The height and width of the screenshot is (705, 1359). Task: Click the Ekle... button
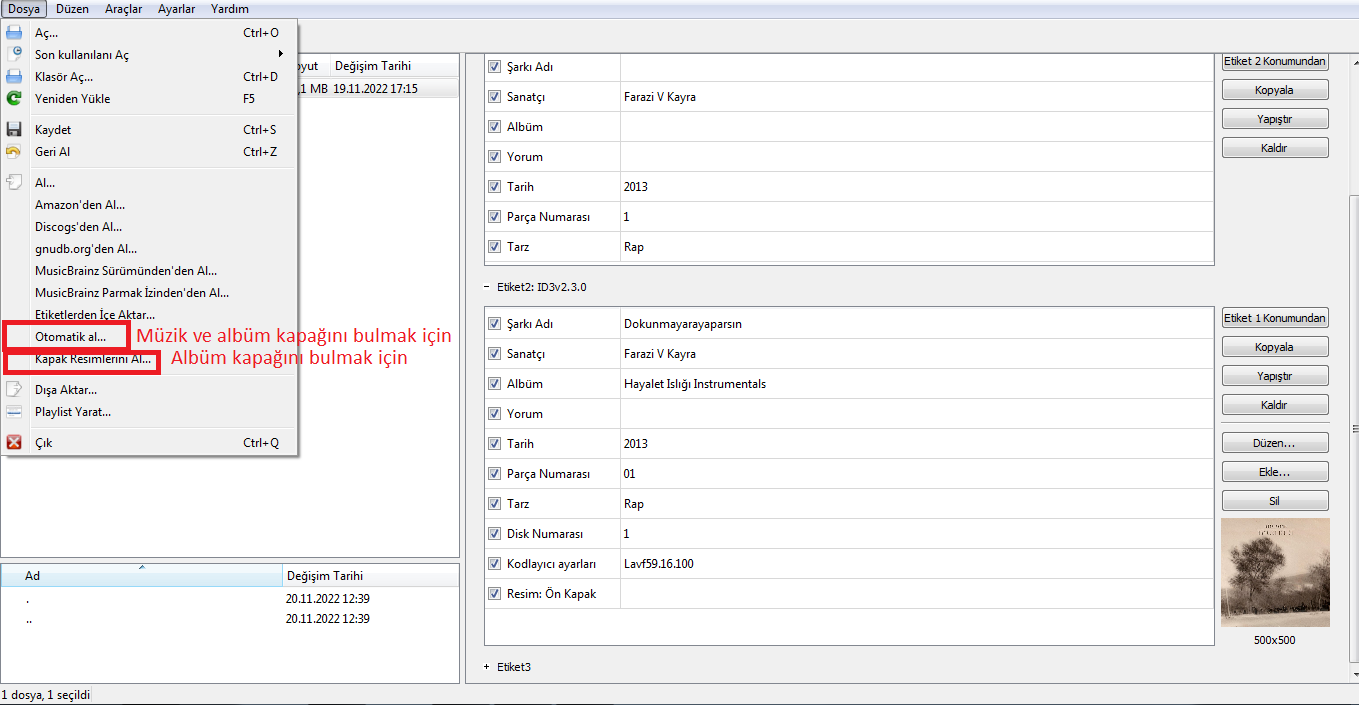coord(1275,472)
